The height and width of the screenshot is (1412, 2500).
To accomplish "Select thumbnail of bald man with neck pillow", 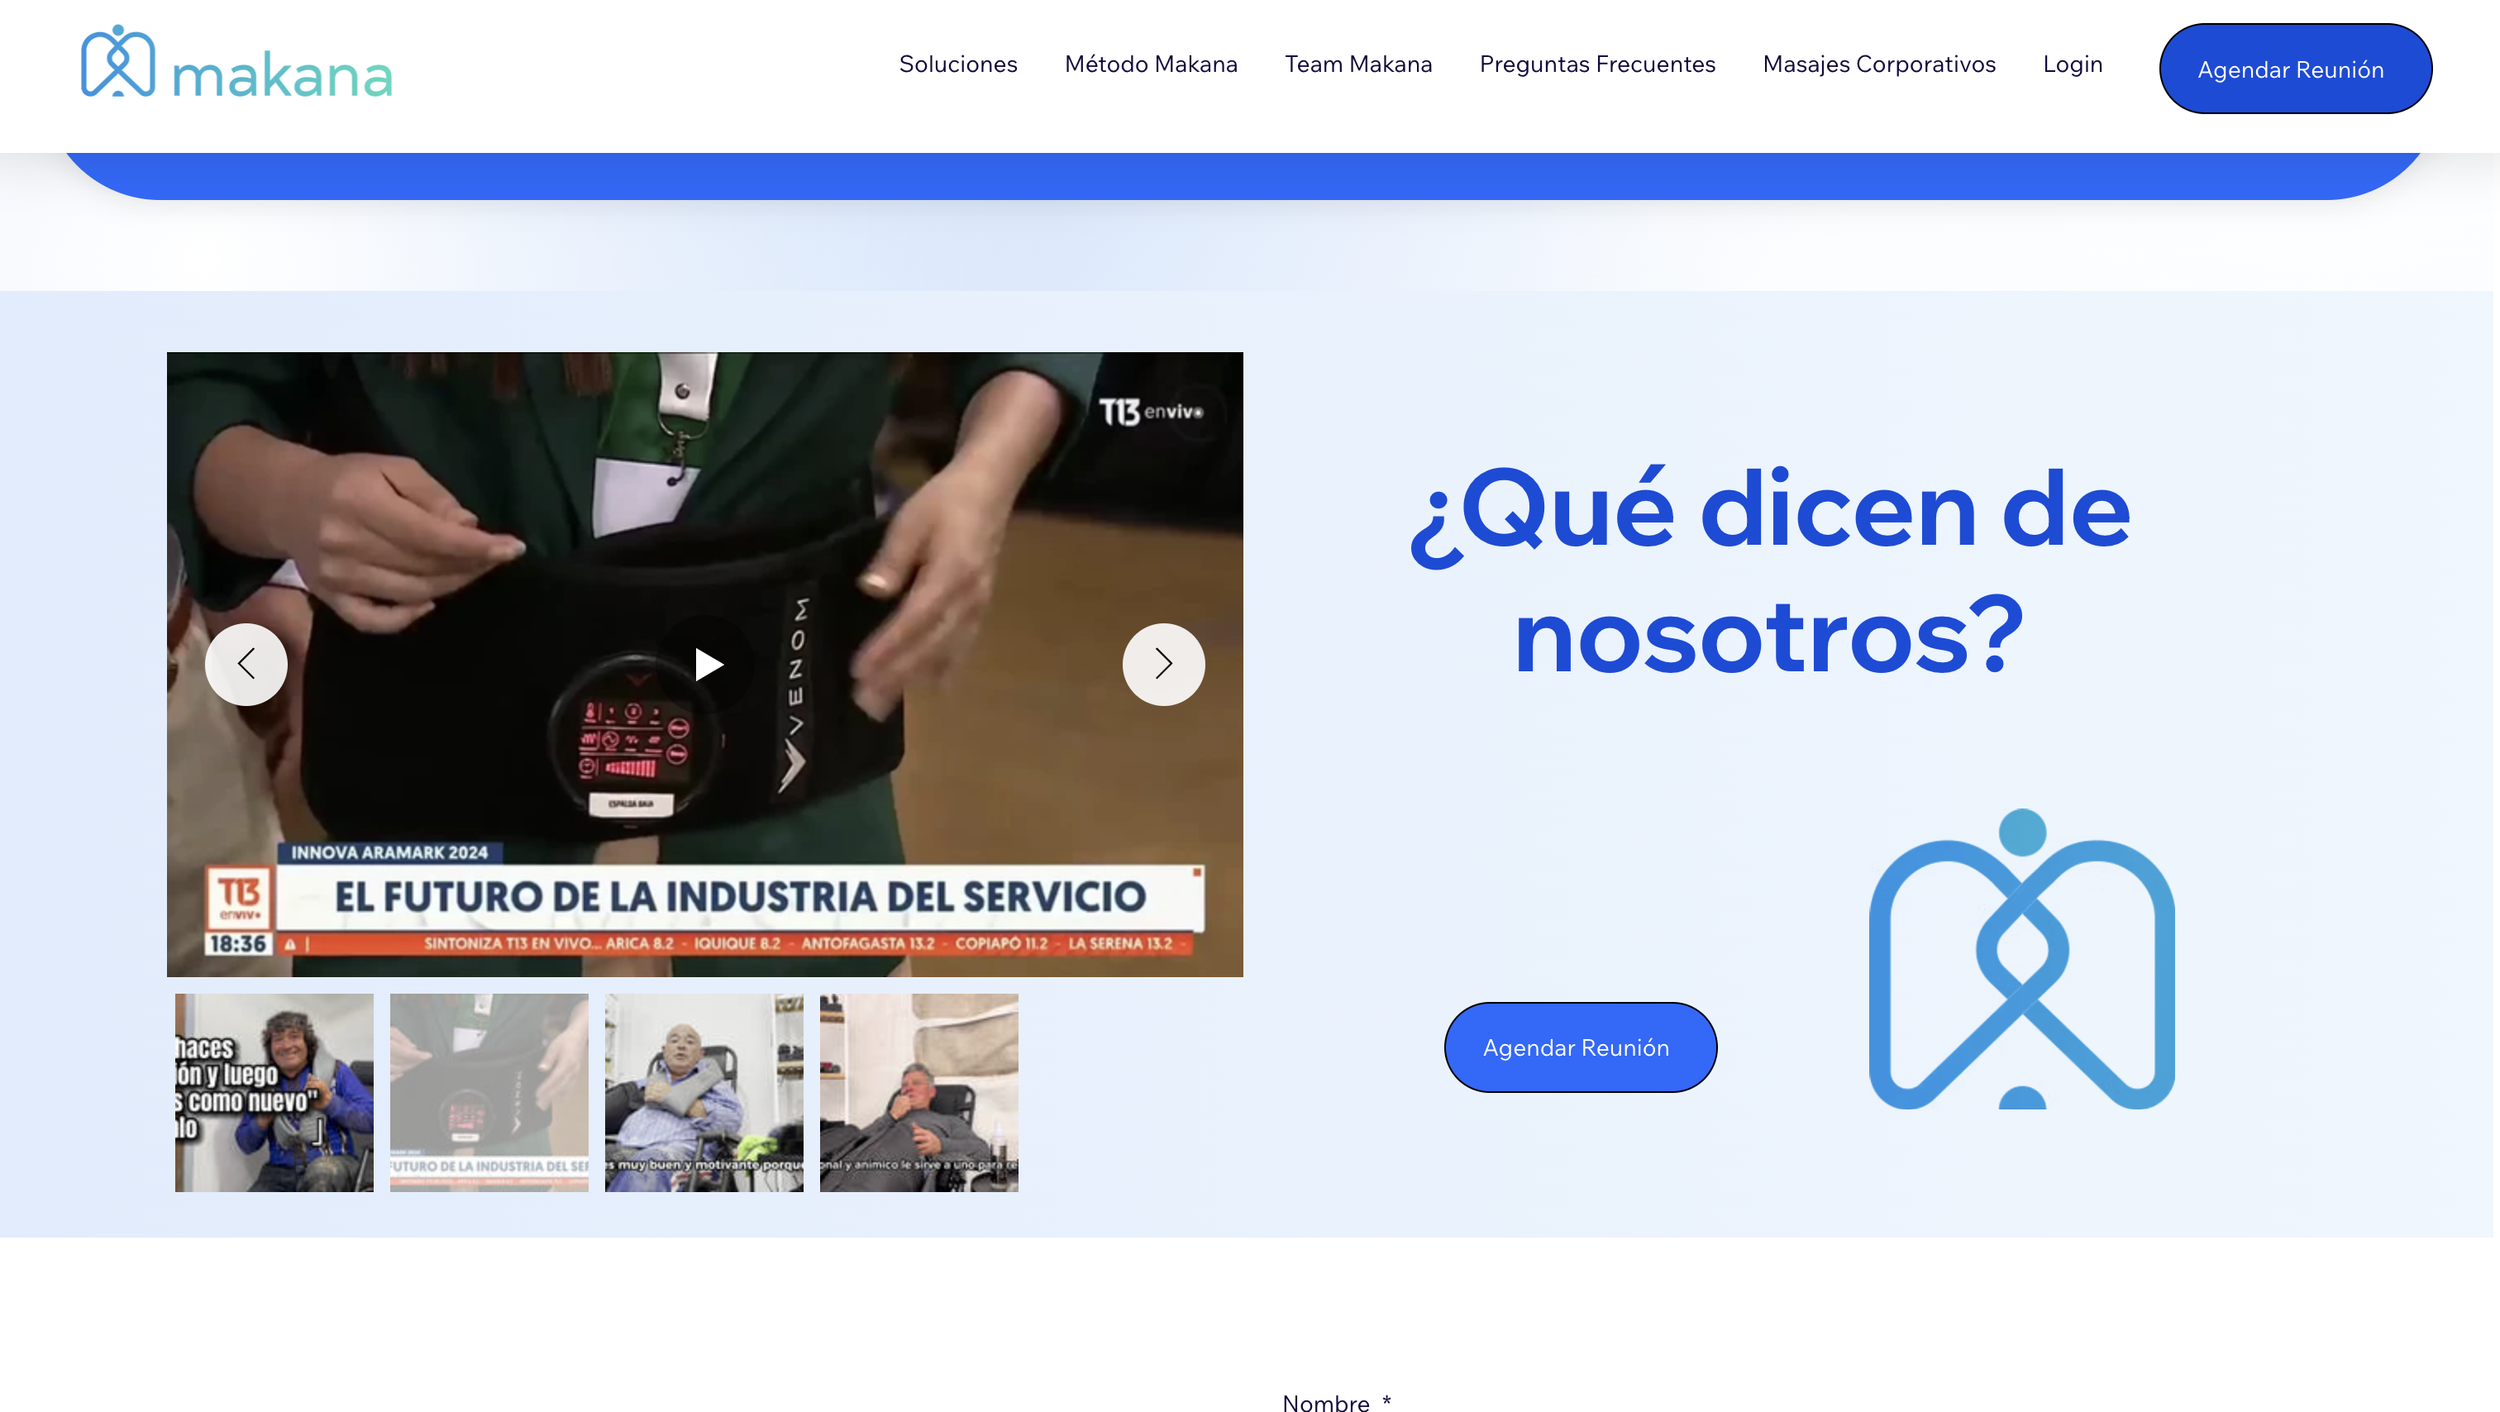I will pyautogui.click(x=704, y=1092).
